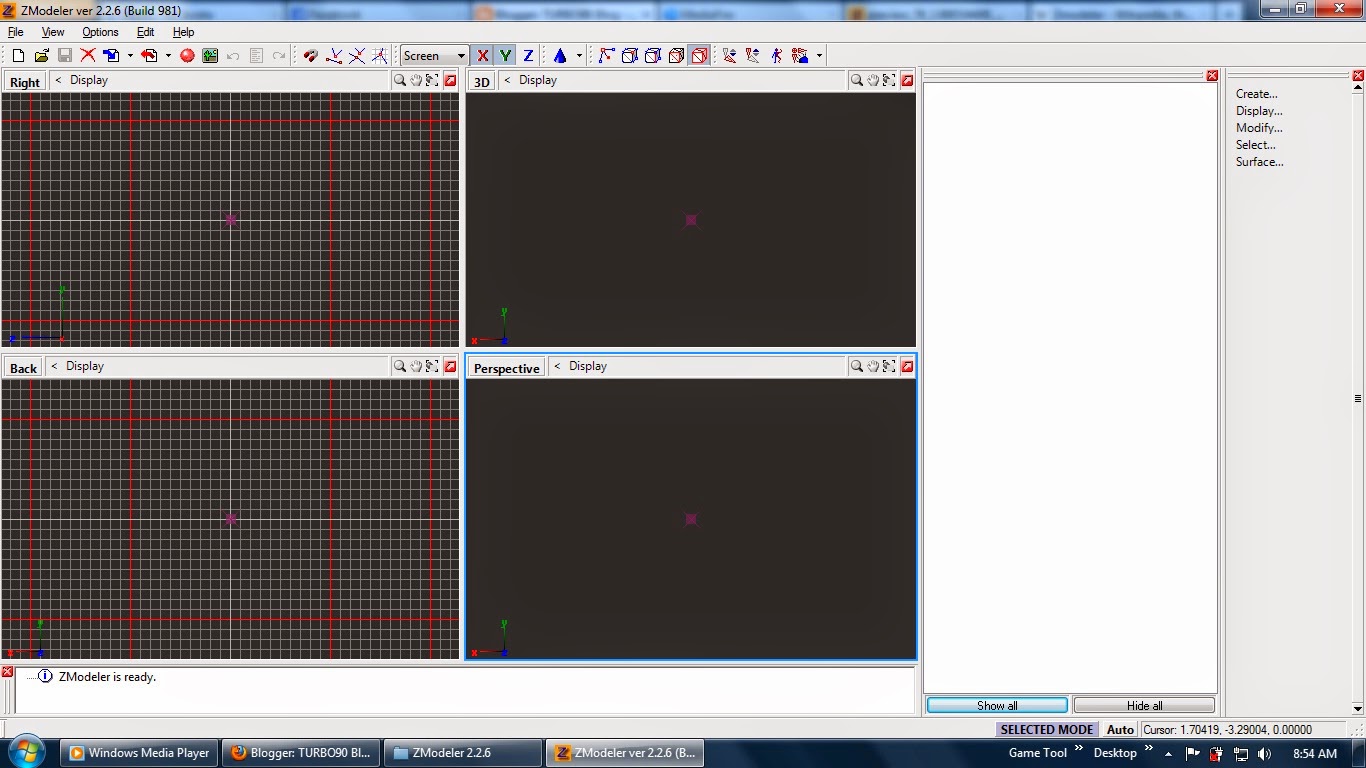Open the Options menu

click(100, 32)
